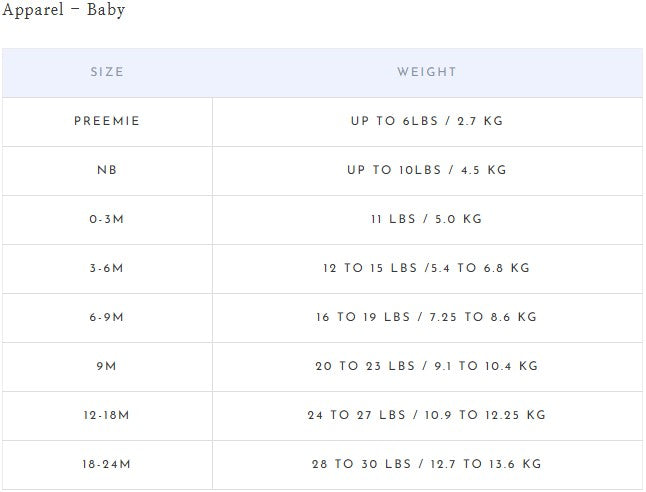646x492 pixels.
Task: Click the 24 to 27 LBS weight cell
Action: [426, 415]
